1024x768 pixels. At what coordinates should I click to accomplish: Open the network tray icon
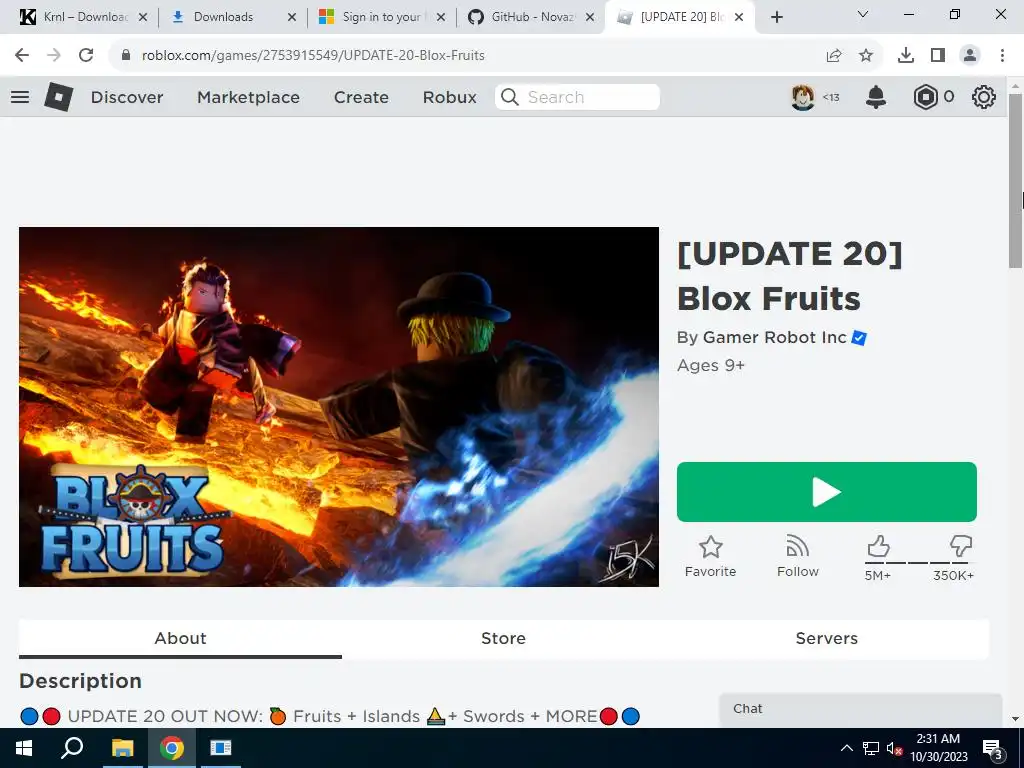[871, 748]
